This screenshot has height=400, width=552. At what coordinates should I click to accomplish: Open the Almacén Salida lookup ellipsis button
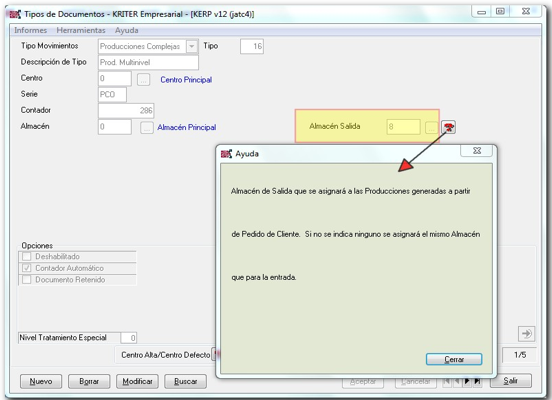coord(431,127)
